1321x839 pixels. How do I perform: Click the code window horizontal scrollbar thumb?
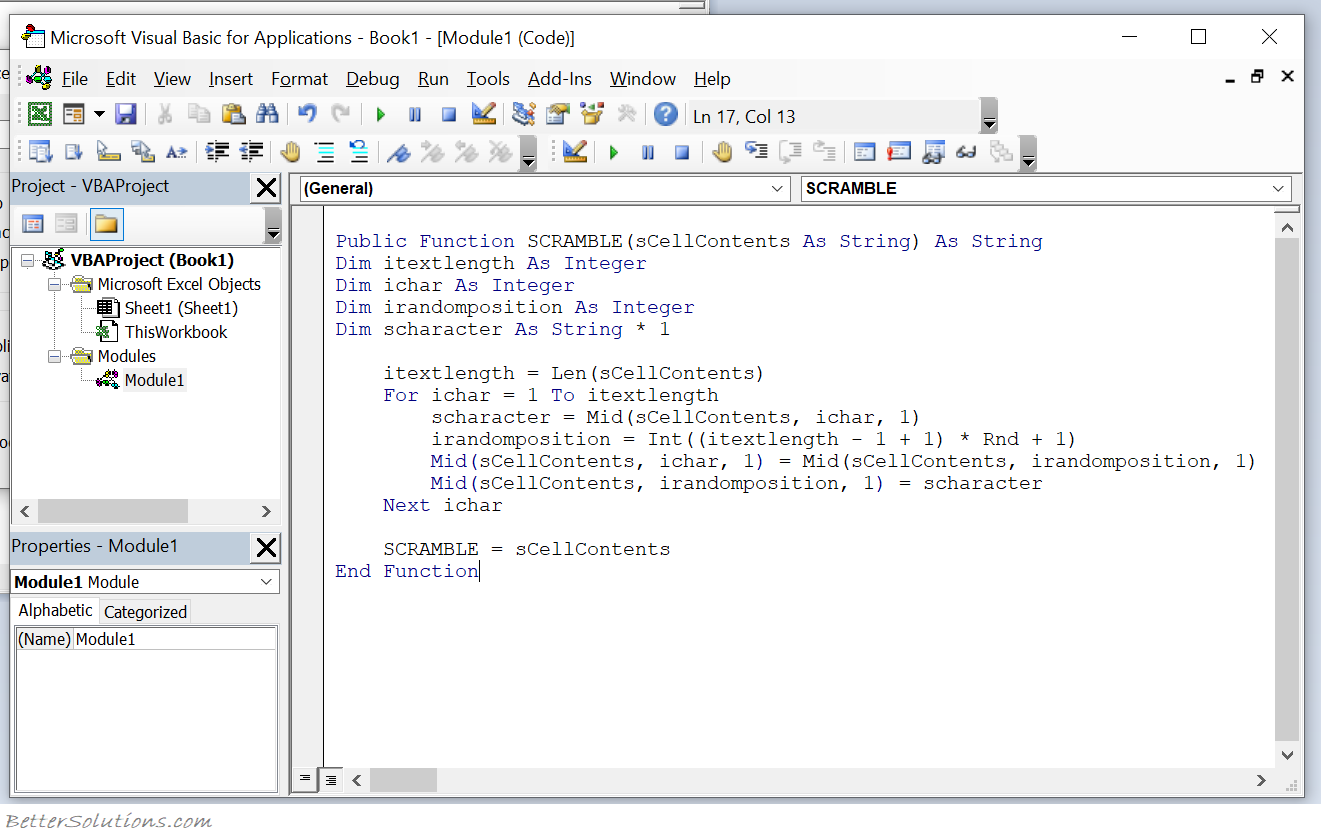[403, 780]
